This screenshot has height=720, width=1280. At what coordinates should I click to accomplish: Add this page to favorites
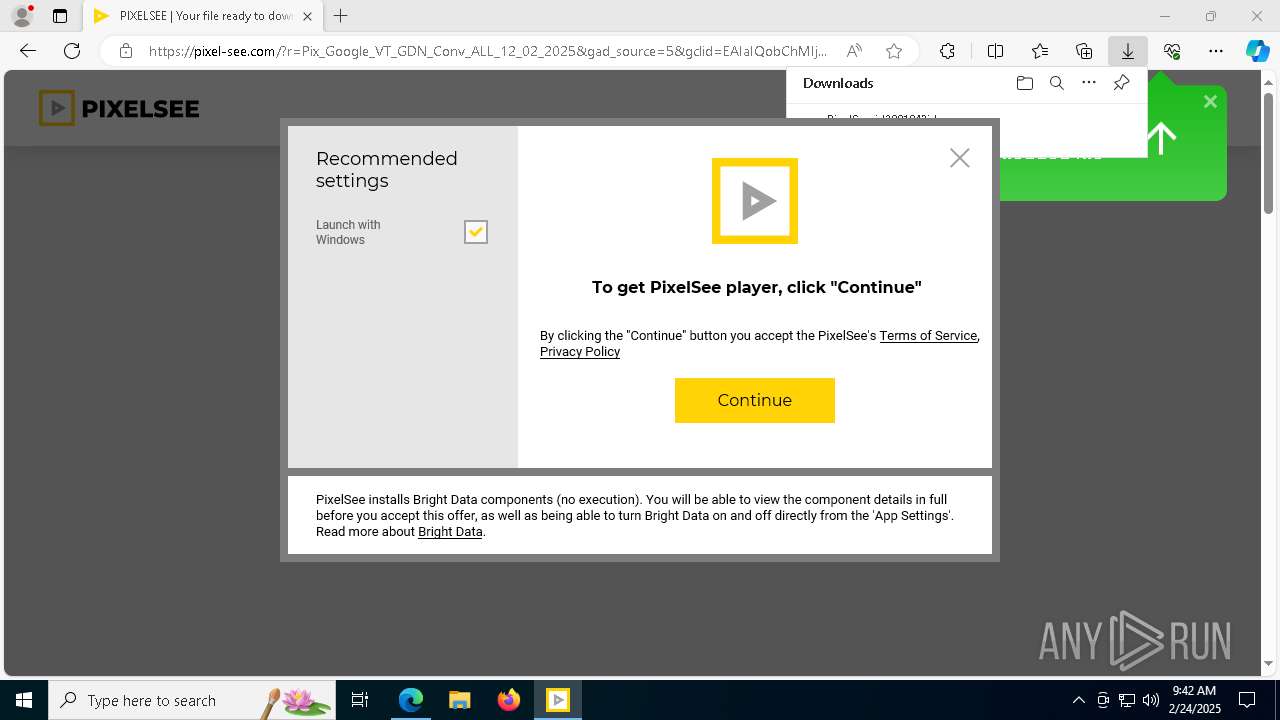(894, 51)
